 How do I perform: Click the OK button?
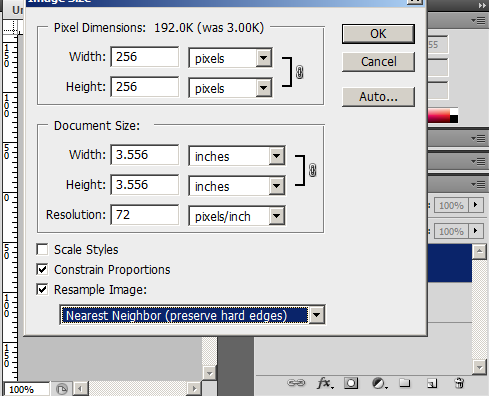(x=378, y=34)
